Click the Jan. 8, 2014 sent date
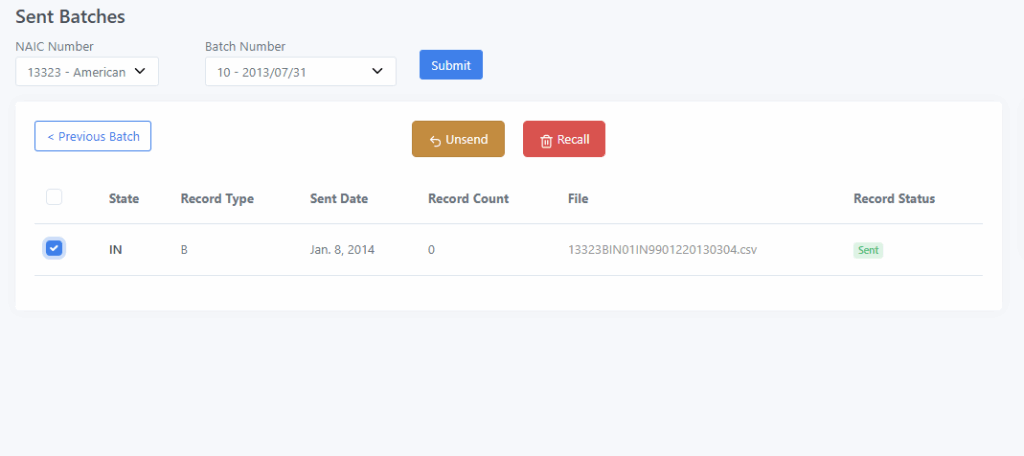Image resolution: width=1024 pixels, height=456 pixels. coord(342,250)
